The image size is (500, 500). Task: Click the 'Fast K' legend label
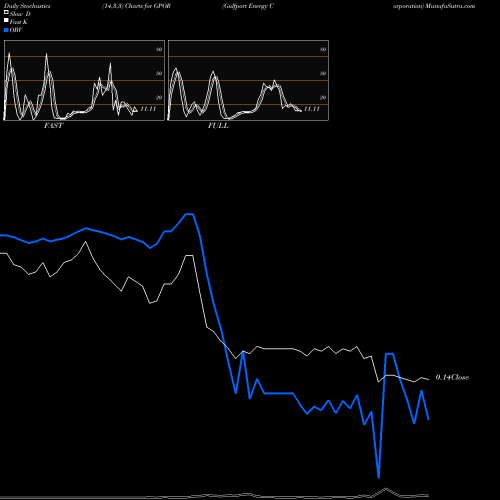tap(19, 22)
